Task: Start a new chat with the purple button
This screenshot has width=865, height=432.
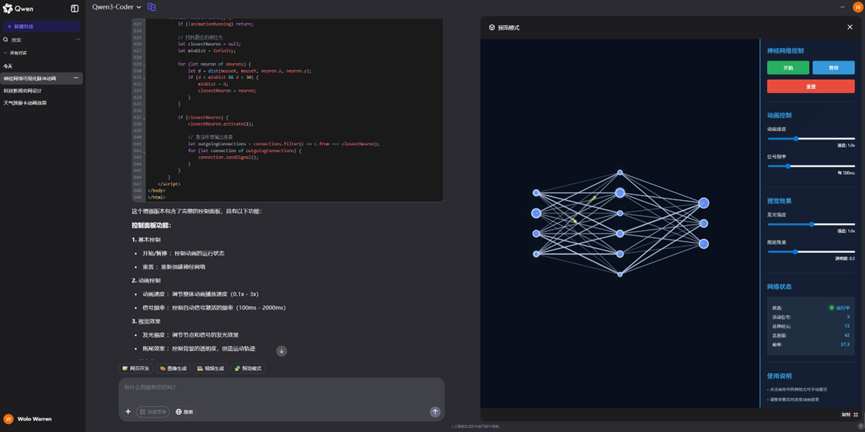Action: click(x=41, y=26)
